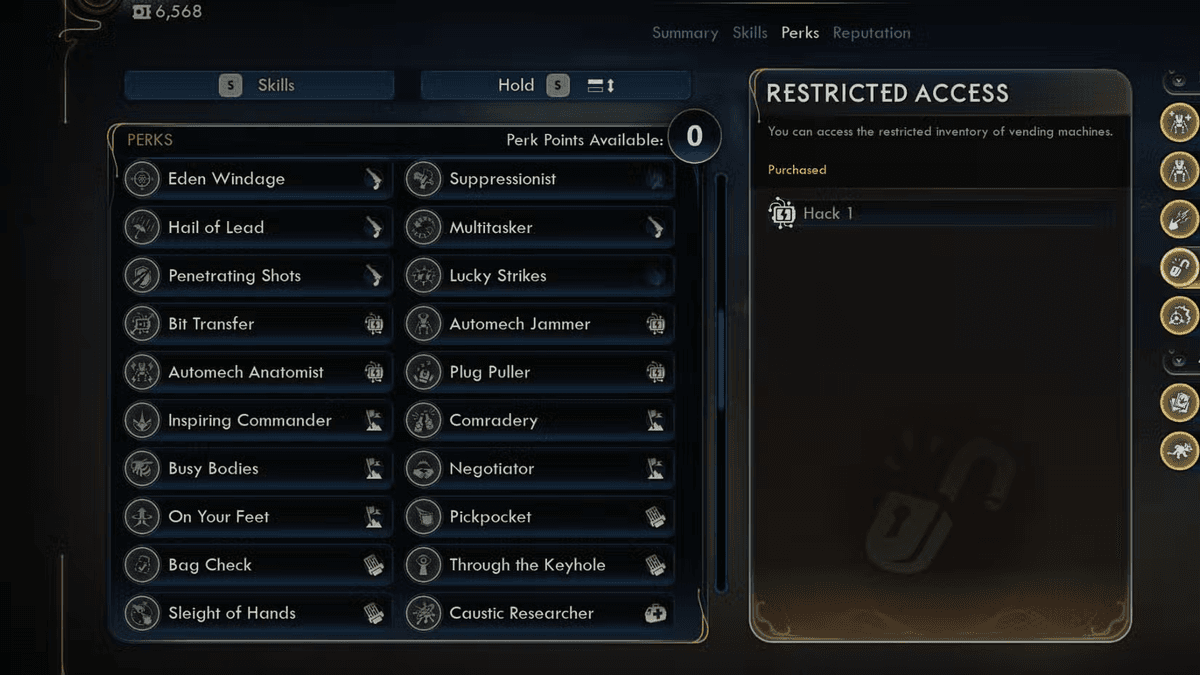Screen dimensions: 1200x675
Task: Switch to the Summary tab
Action: tap(685, 33)
